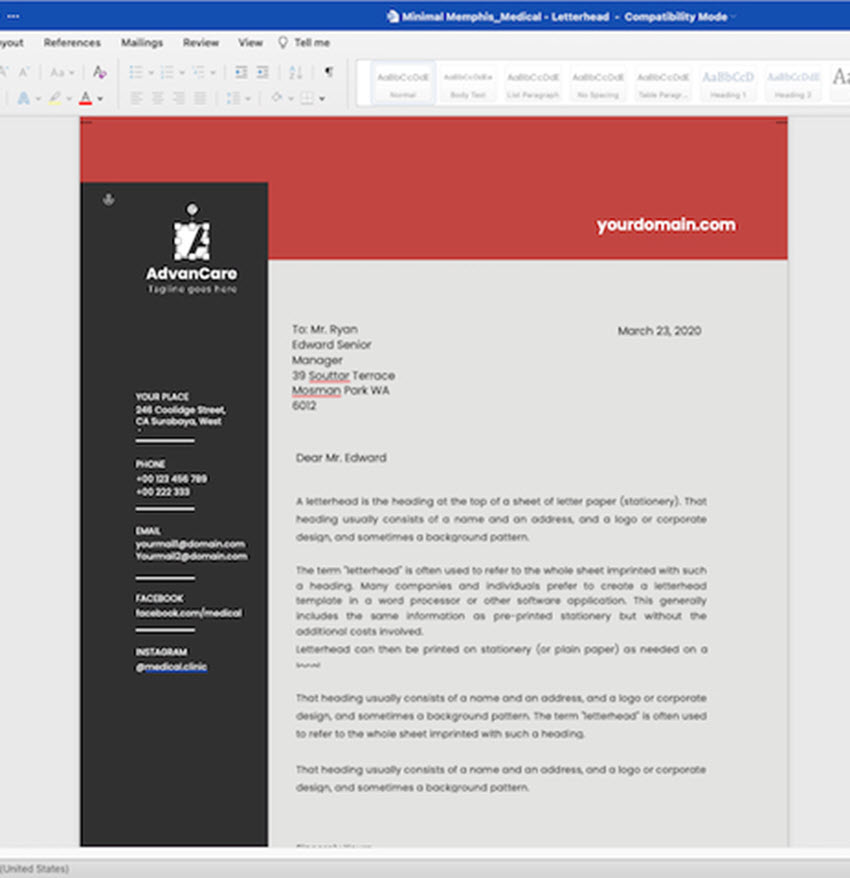Apply the Table Paragraph style
This screenshot has height=878, width=850.
(x=663, y=83)
